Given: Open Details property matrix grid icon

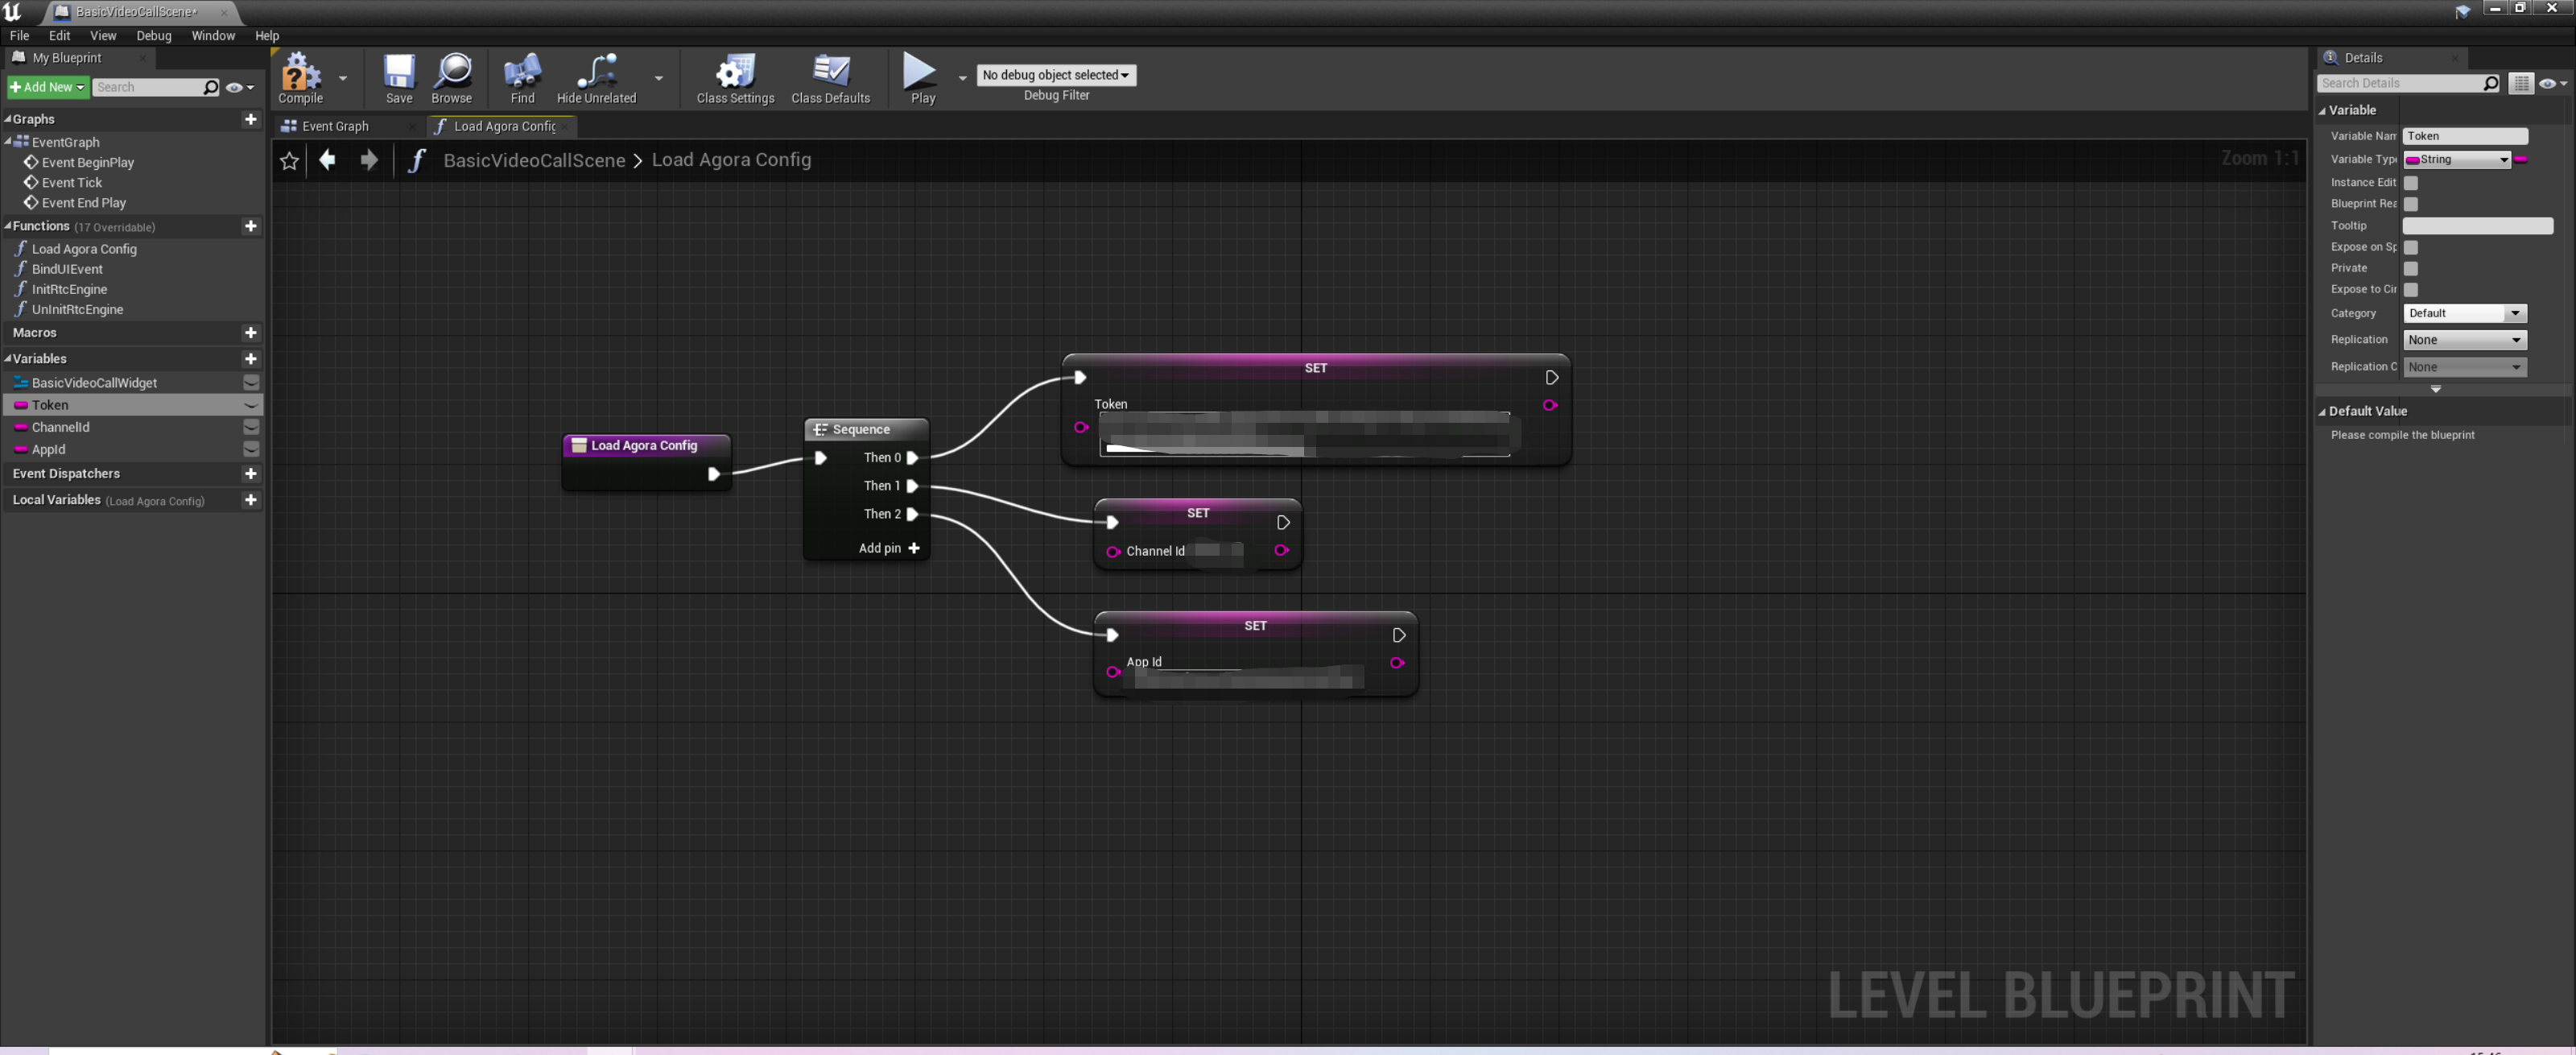Looking at the screenshot, I should coord(2521,83).
